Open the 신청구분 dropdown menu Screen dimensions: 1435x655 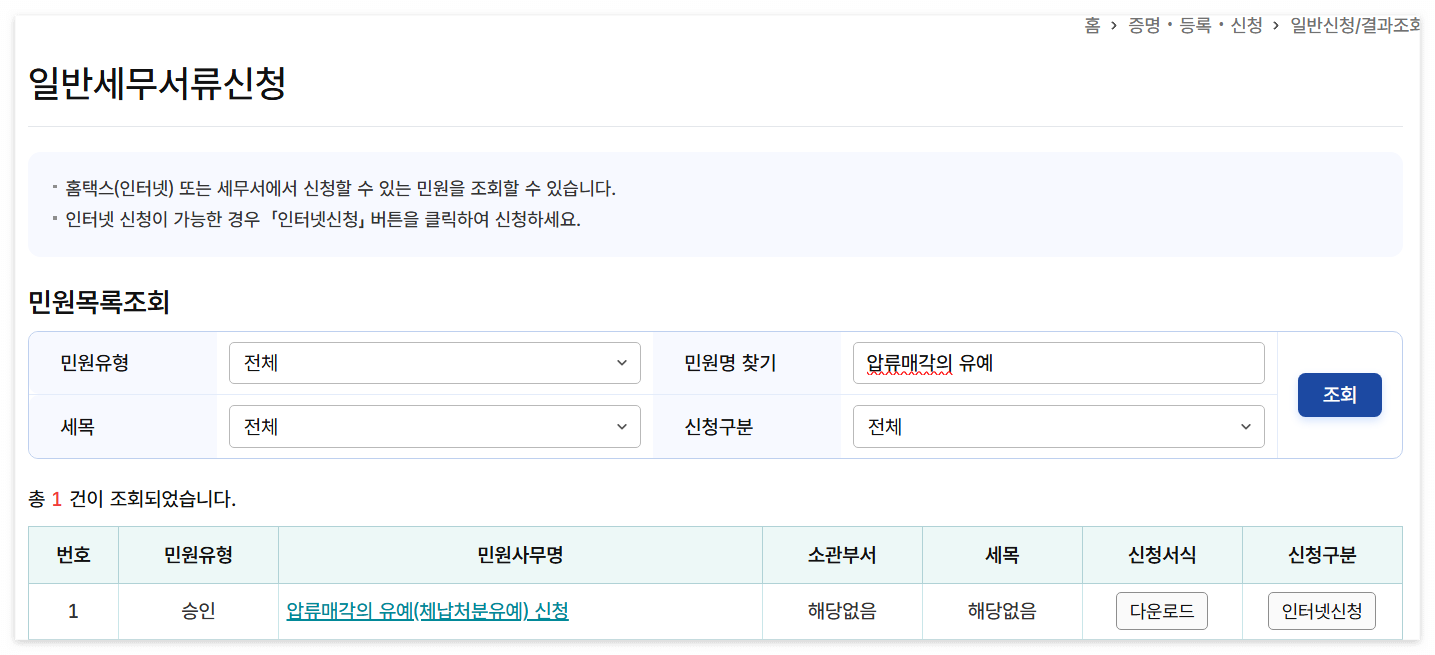point(1058,426)
